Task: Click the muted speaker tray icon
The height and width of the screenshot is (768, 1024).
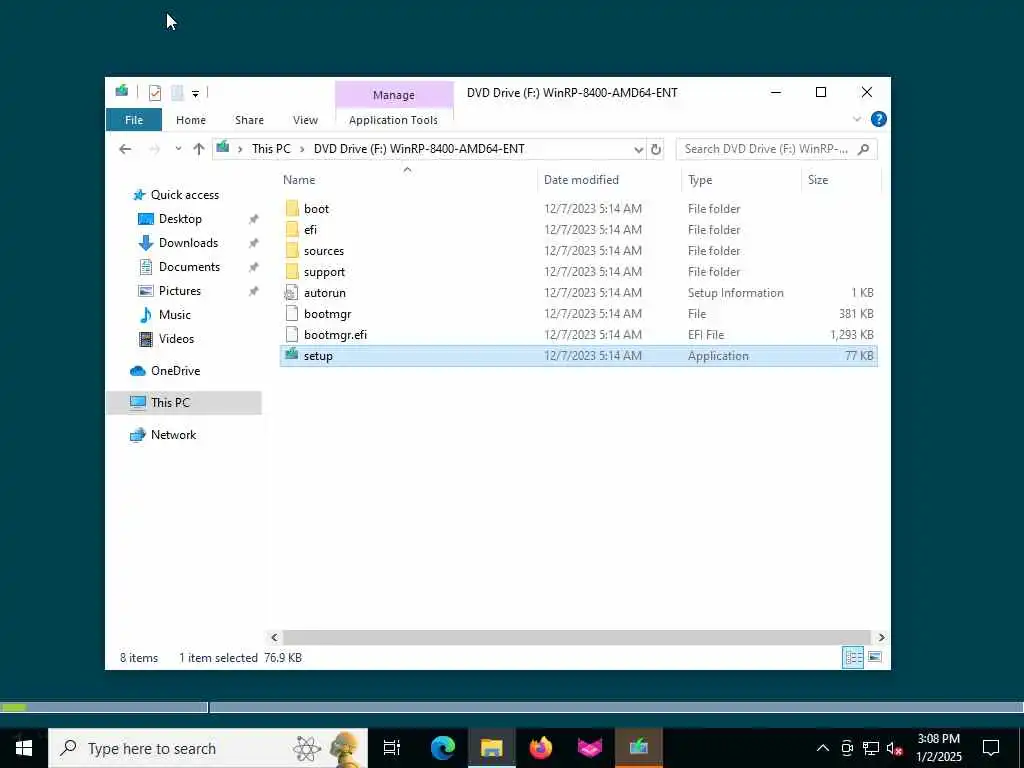Action: coord(895,748)
